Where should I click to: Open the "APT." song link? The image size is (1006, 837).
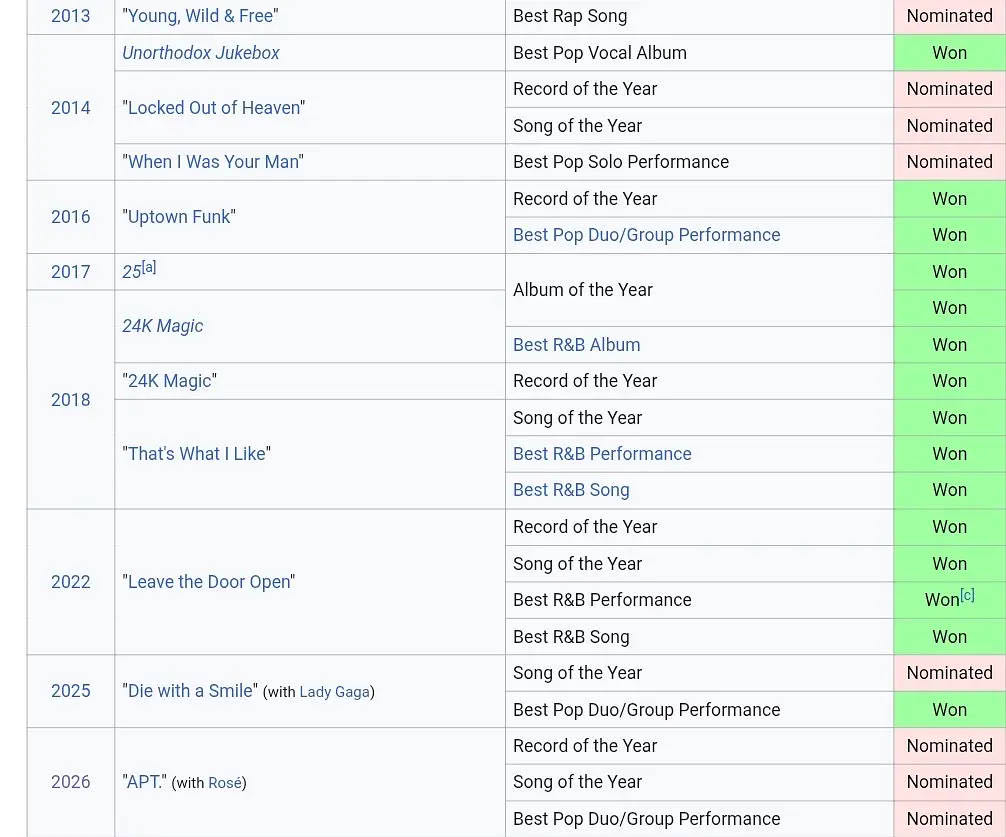coord(144,782)
